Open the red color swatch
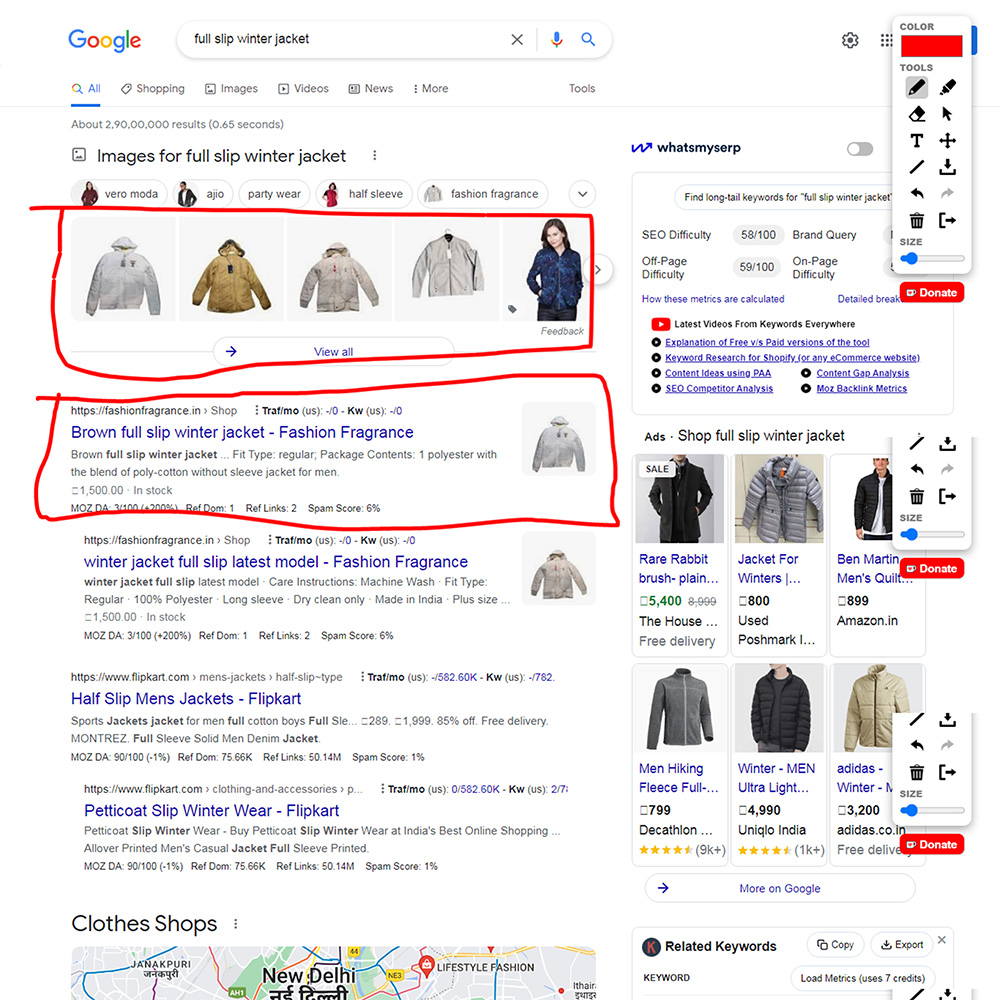The image size is (1000, 1000). tap(930, 47)
